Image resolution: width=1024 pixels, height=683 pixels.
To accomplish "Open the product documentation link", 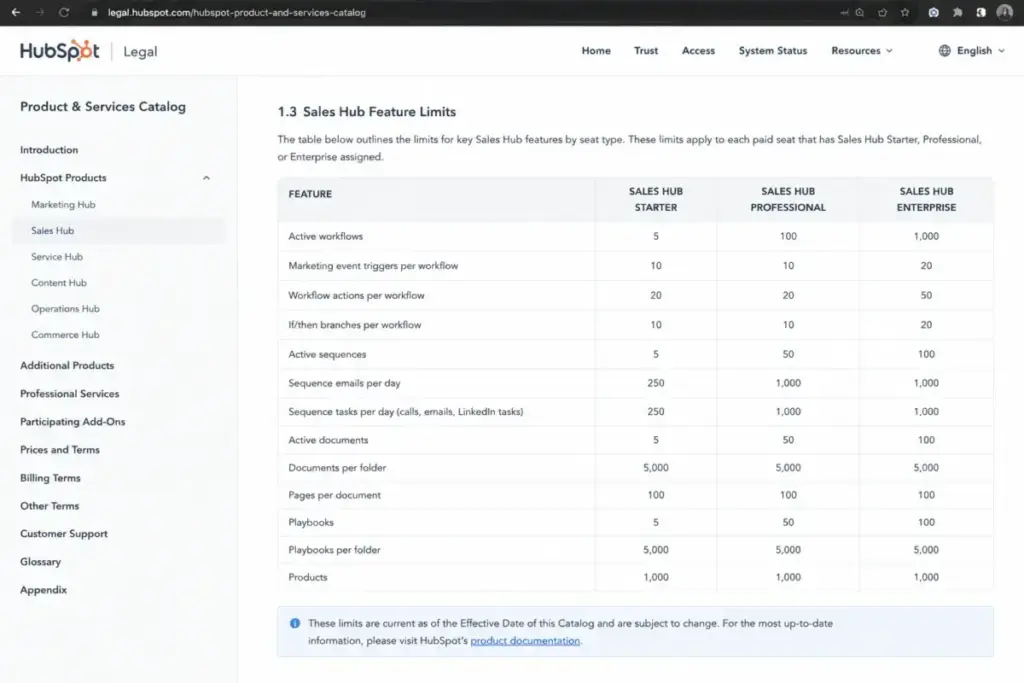I will coord(525,641).
